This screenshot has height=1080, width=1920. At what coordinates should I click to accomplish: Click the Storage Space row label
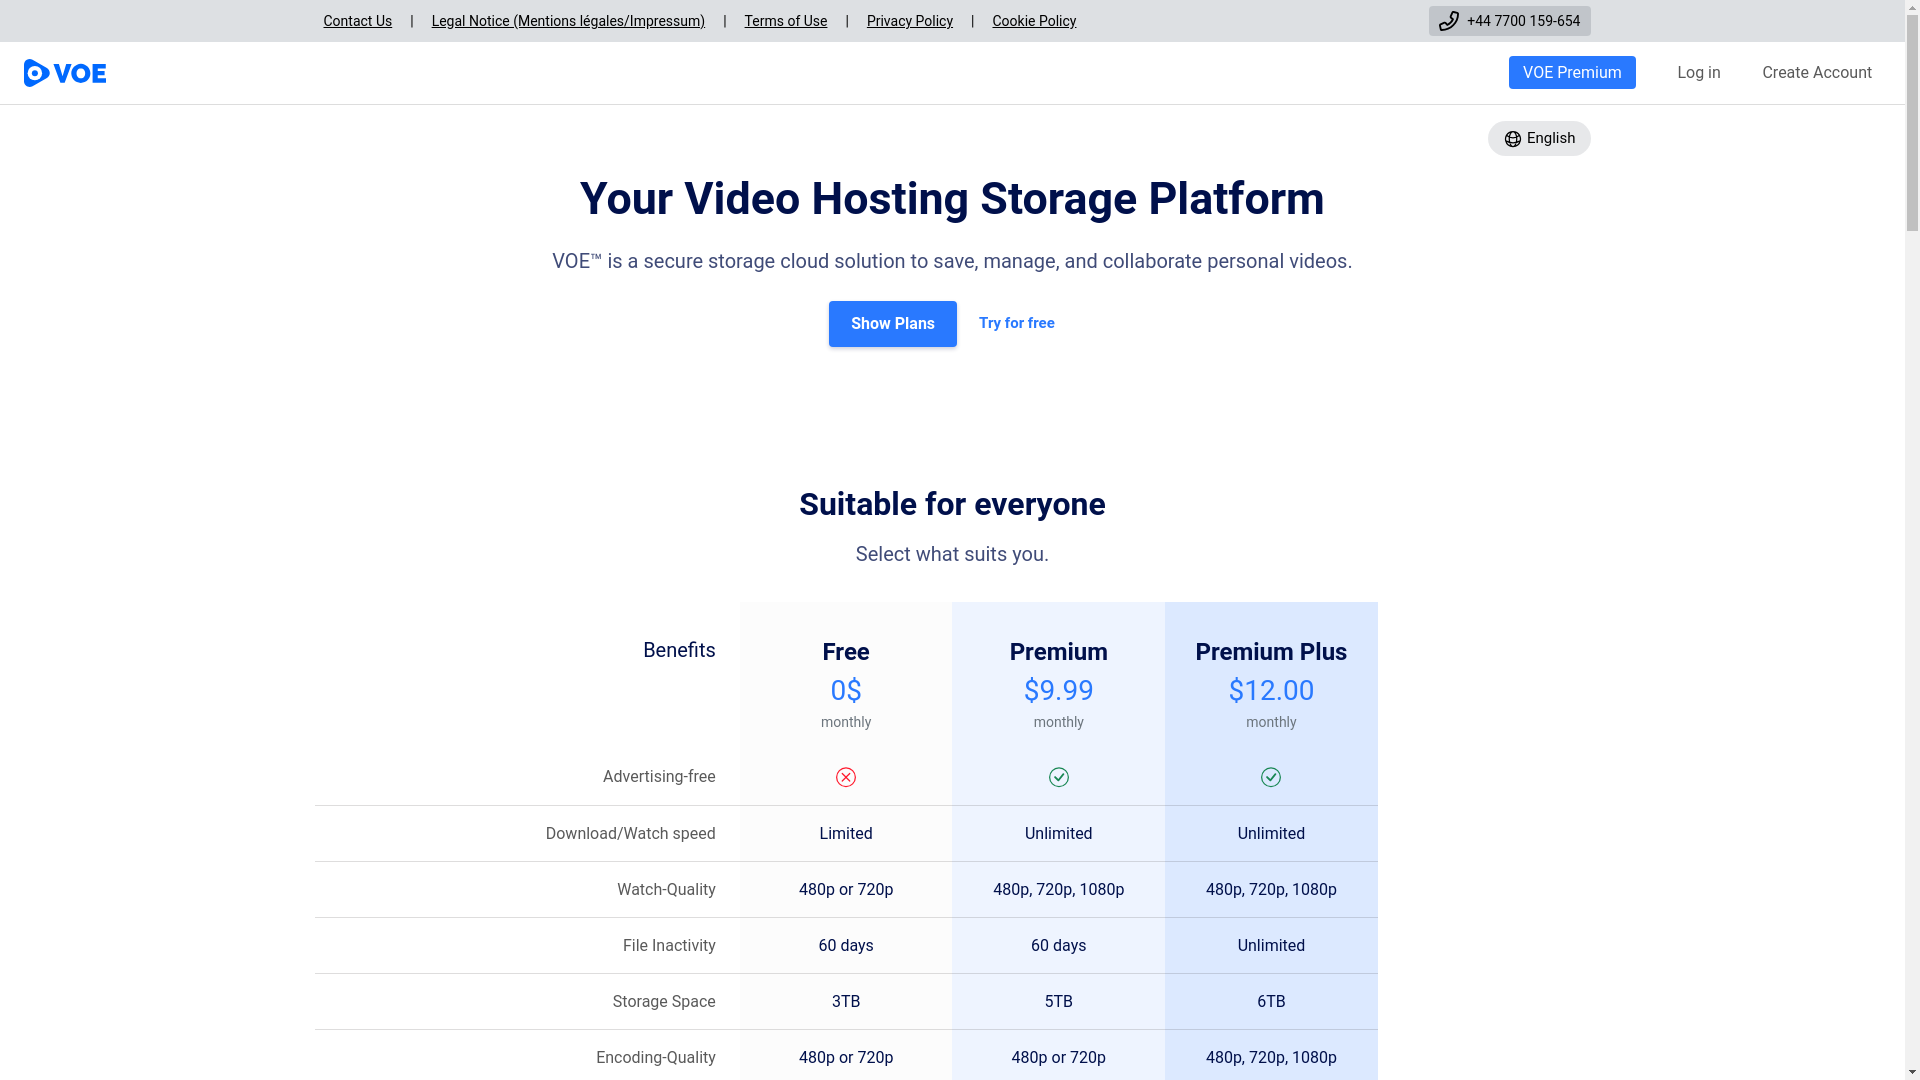(664, 1002)
